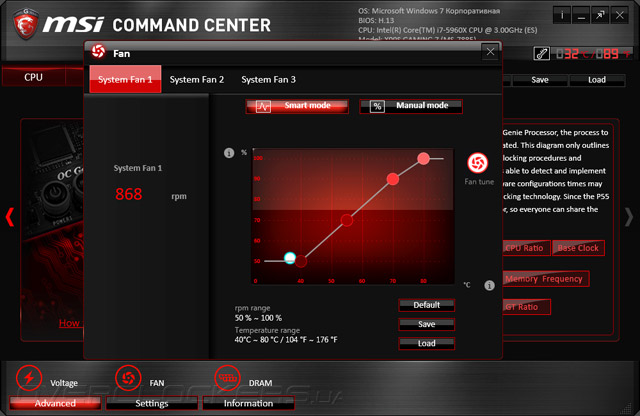Select the CPU tab in main window
Image resolution: width=640 pixels, height=416 pixels.
point(33,77)
